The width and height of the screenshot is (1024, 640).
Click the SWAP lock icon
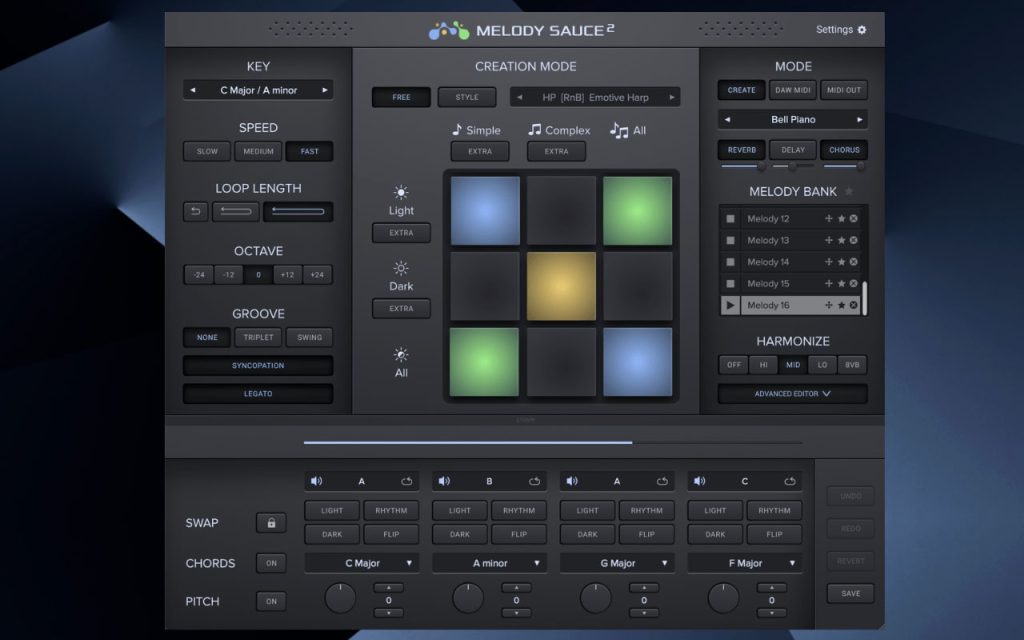click(x=271, y=523)
